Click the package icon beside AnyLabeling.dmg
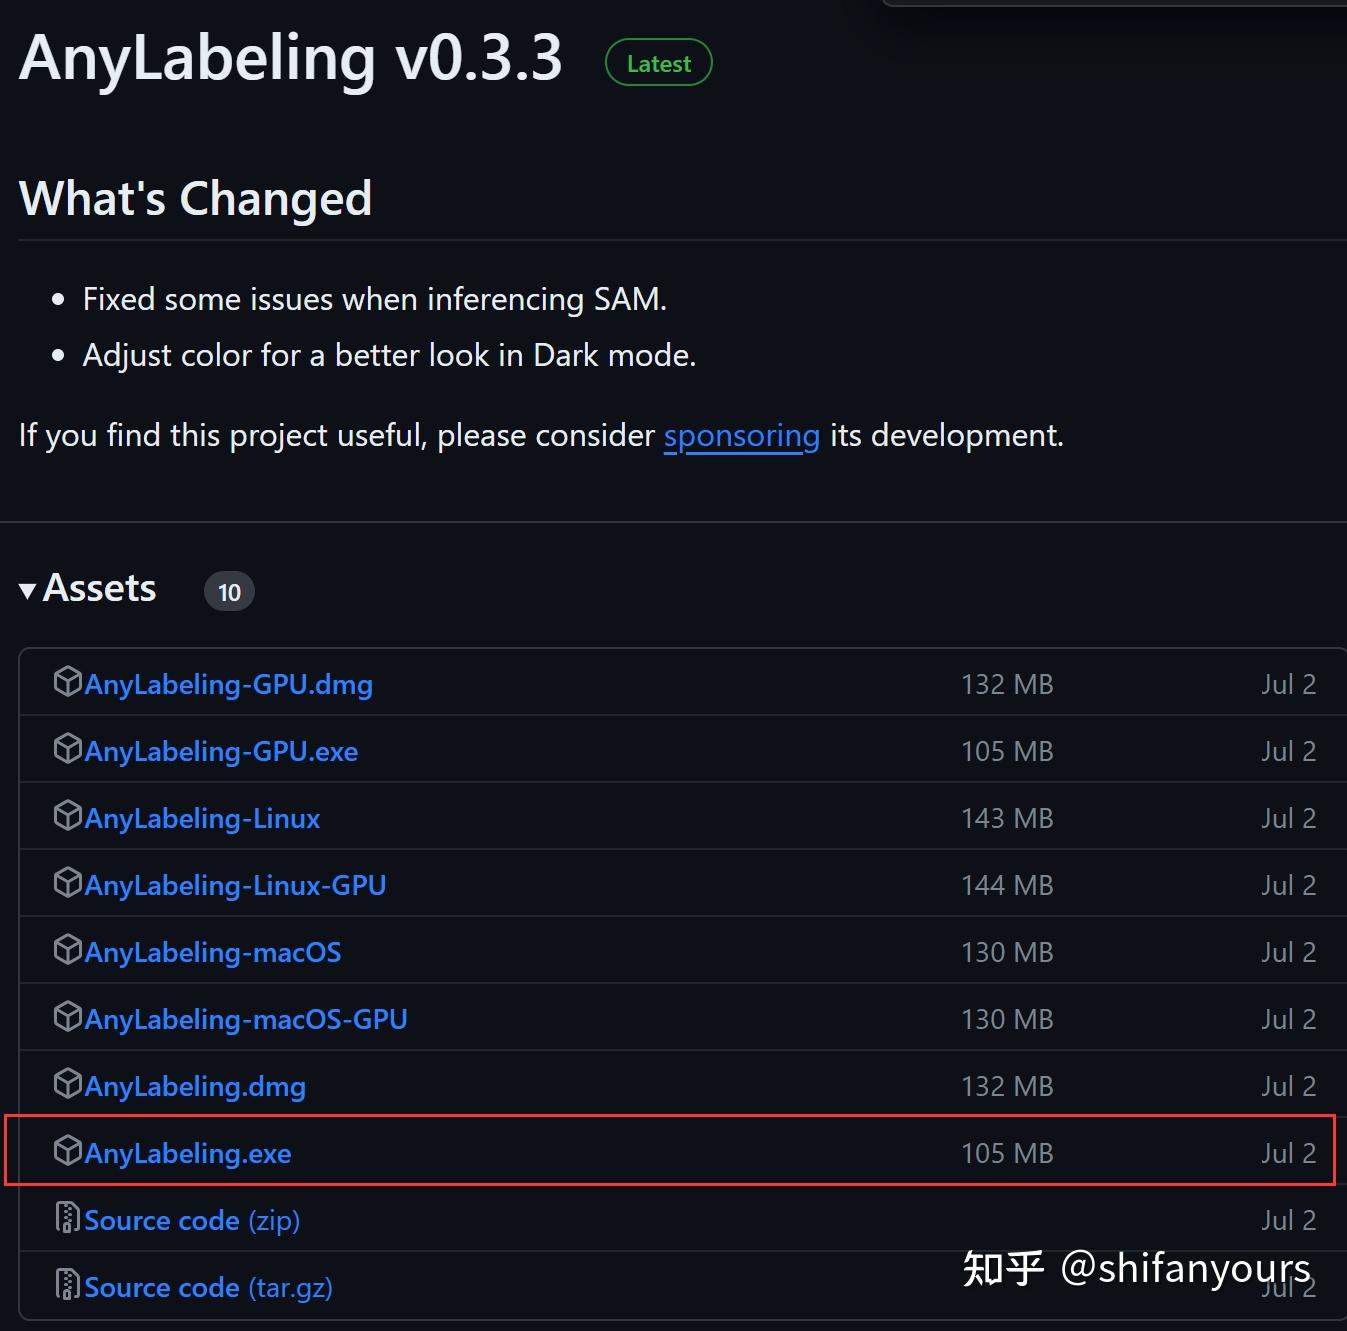This screenshot has height=1331, width=1347. pos(66,1084)
